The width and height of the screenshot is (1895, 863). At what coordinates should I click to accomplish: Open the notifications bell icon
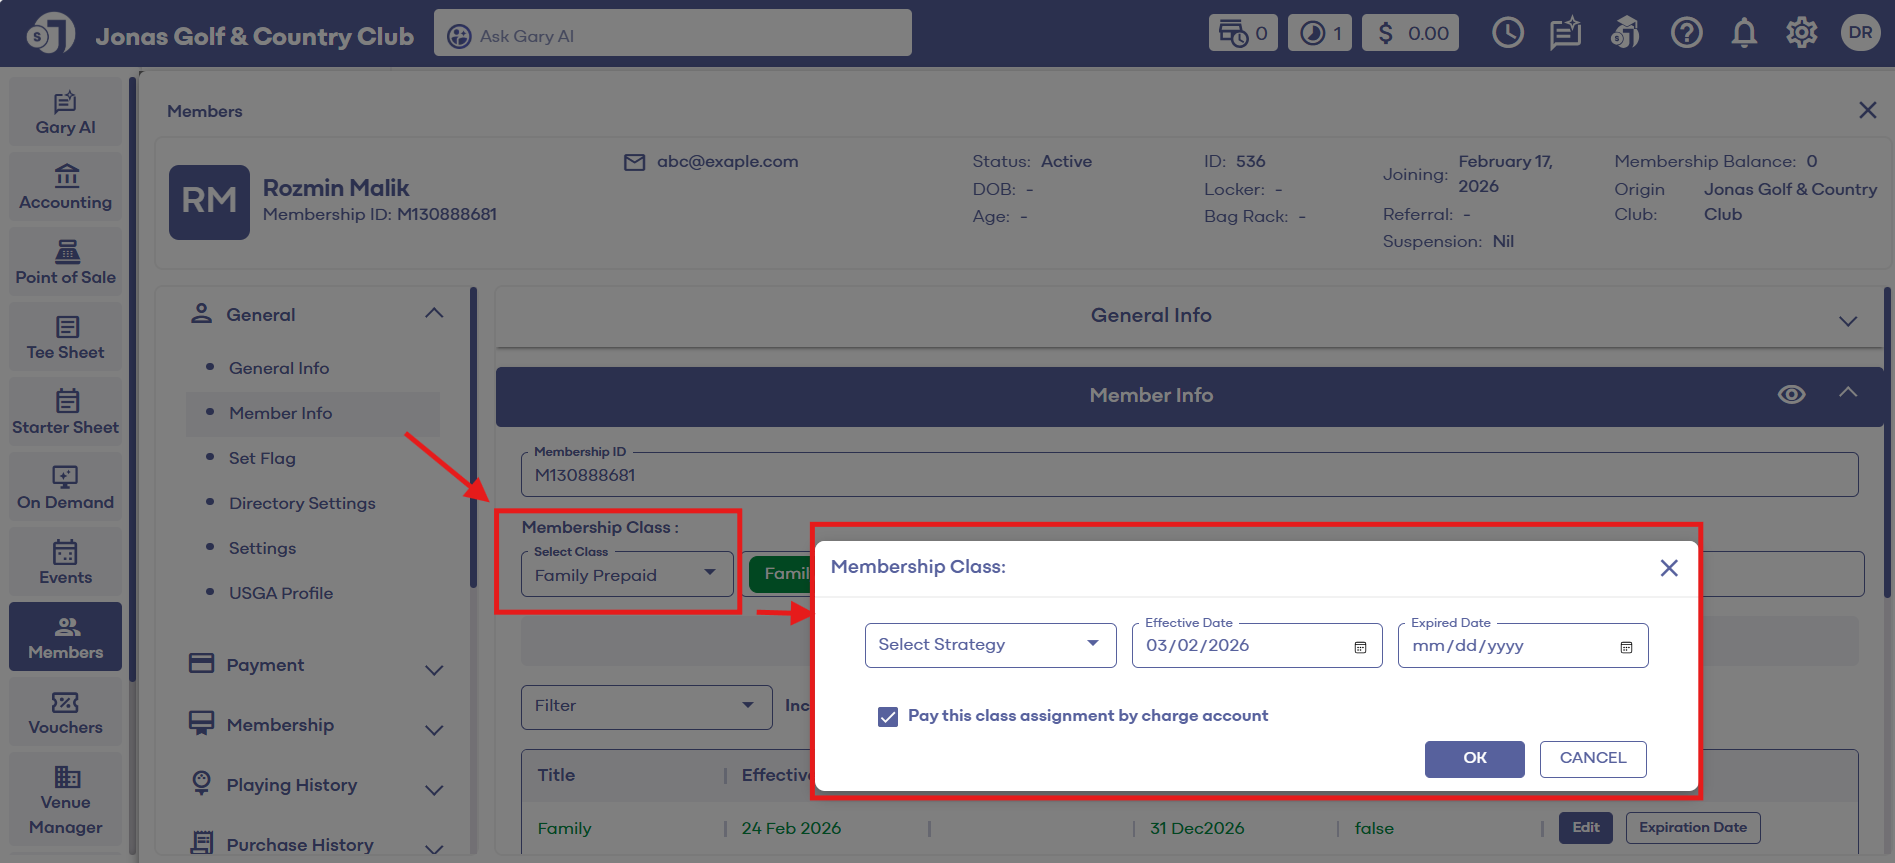pyautogui.click(x=1744, y=33)
